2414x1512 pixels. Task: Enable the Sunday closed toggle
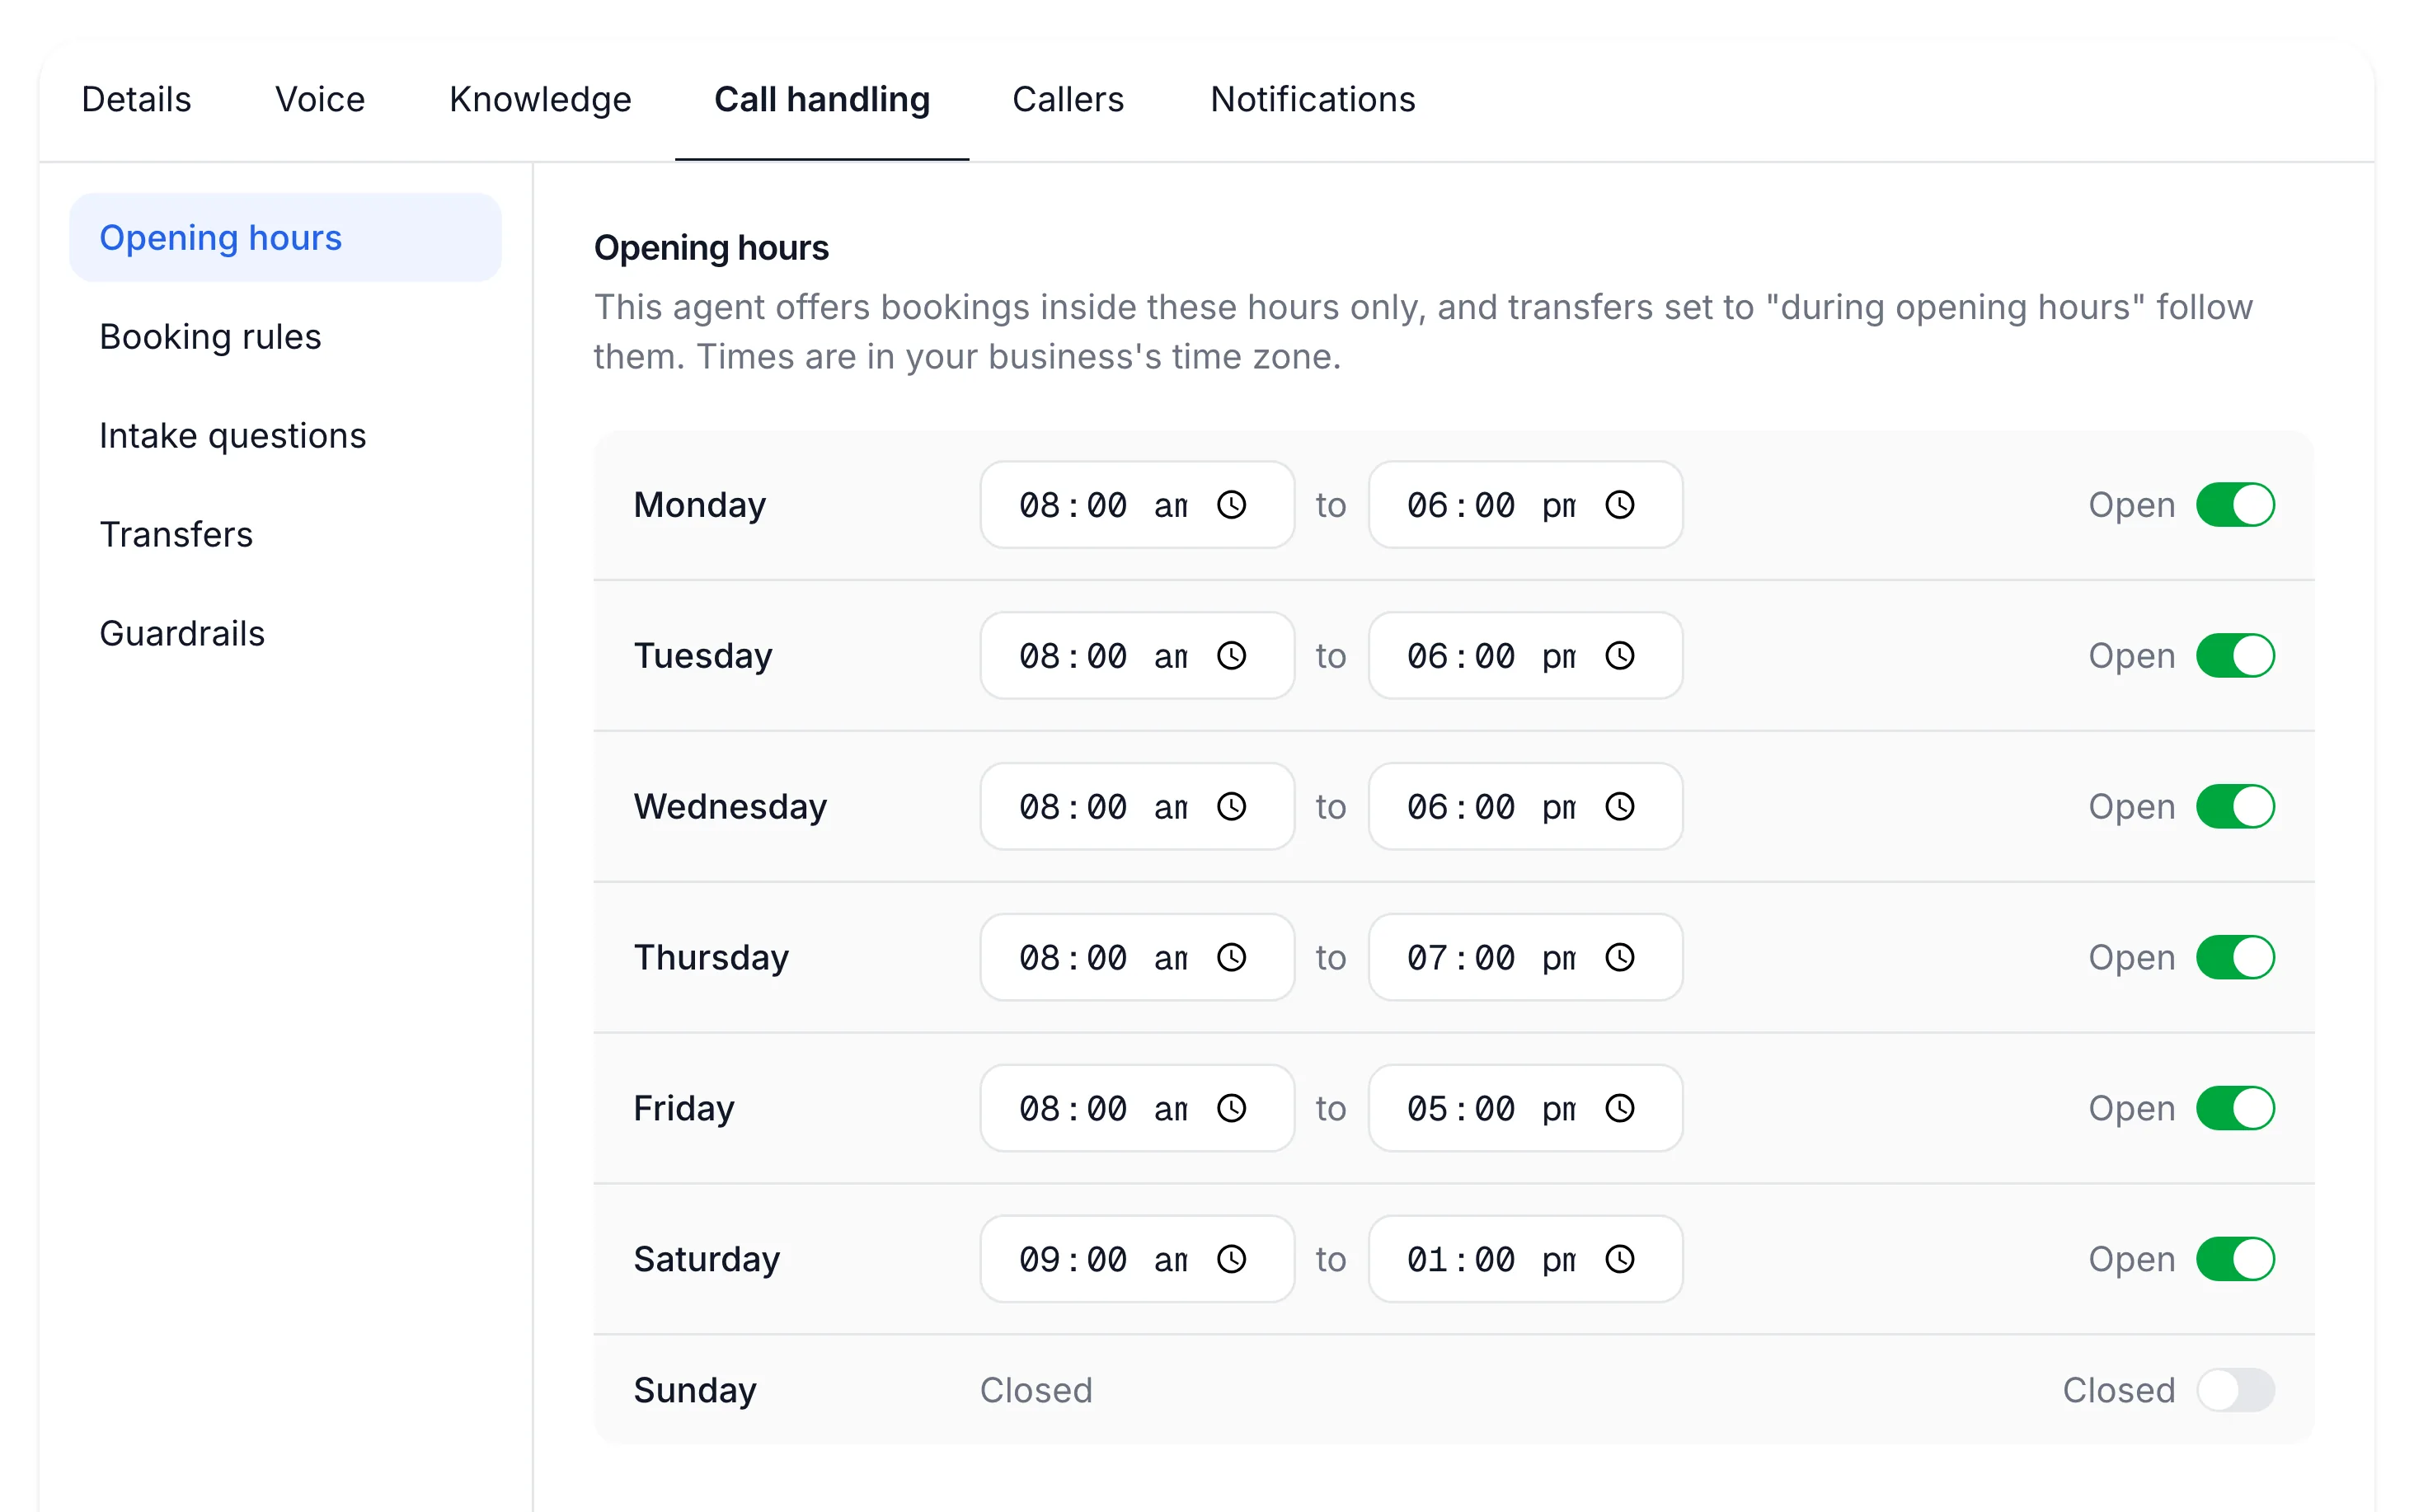(2235, 1390)
